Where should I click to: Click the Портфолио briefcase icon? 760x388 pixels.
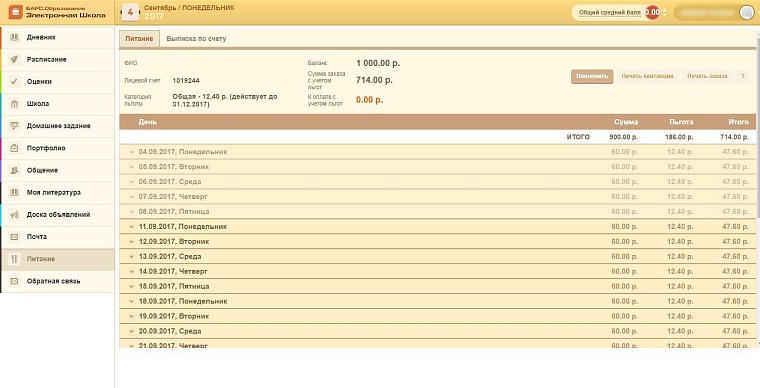[15, 148]
